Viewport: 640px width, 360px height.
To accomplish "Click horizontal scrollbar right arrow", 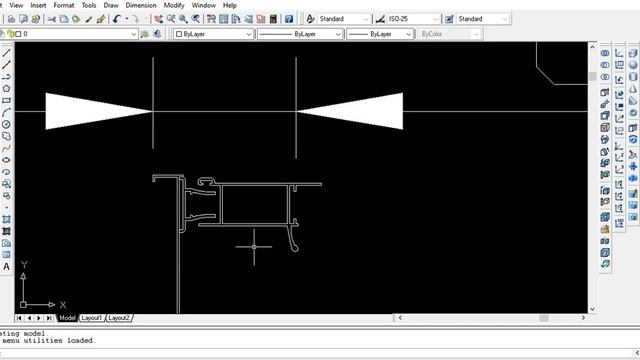I will pos(583,318).
